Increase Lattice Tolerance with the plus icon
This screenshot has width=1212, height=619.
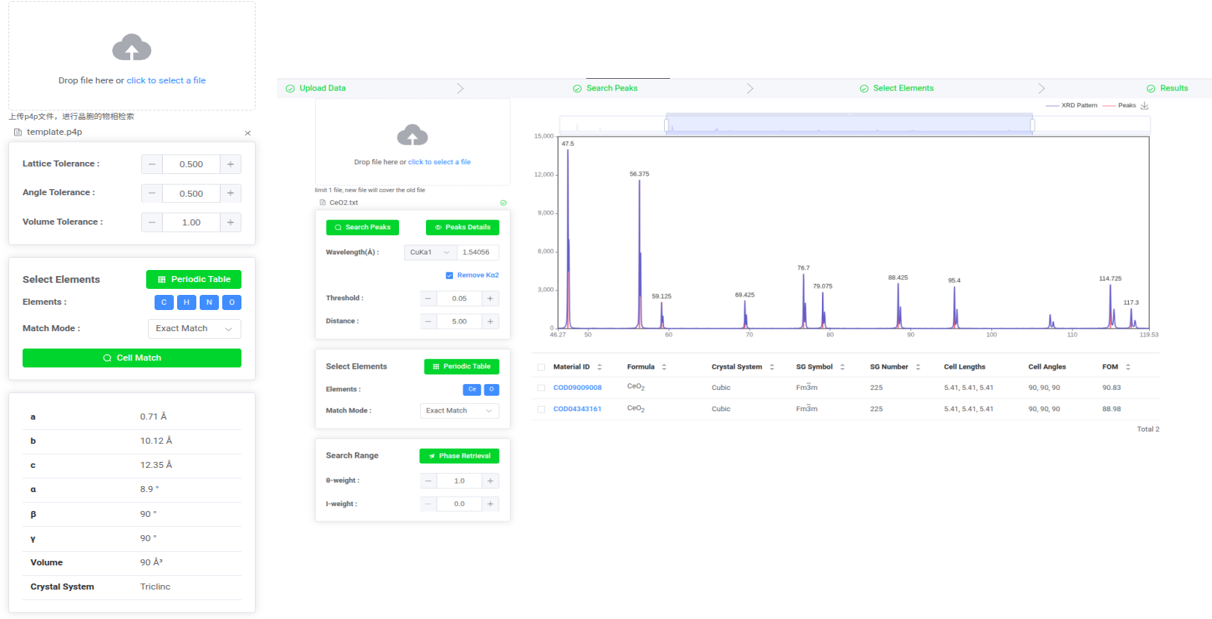click(231, 165)
